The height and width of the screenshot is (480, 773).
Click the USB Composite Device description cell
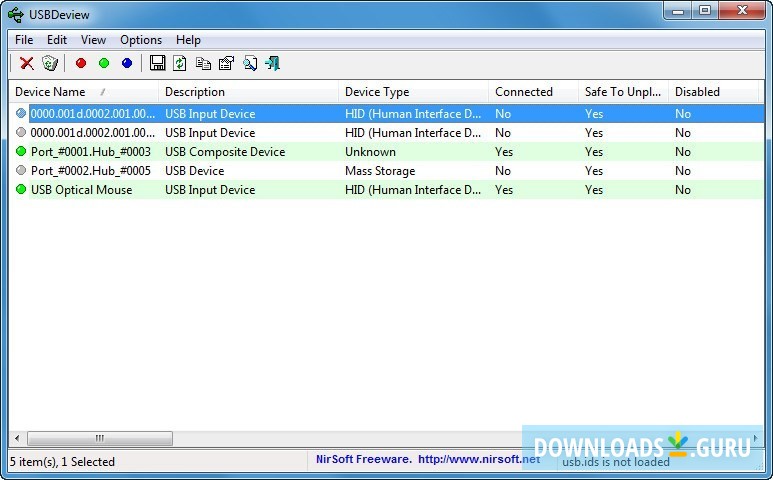(225, 152)
